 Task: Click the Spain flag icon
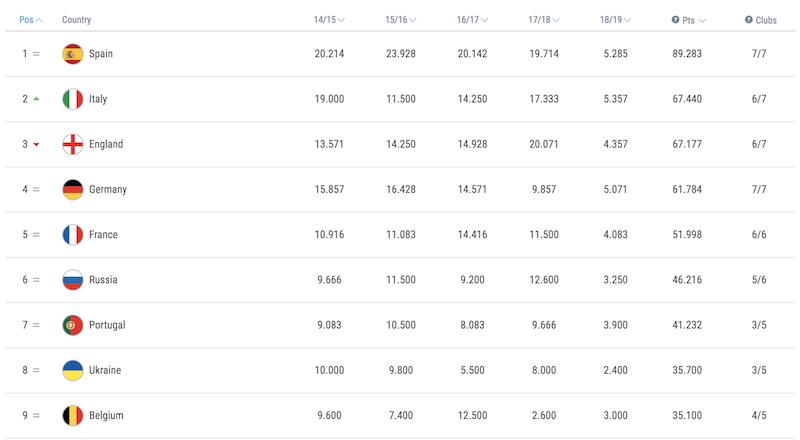(72, 54)
